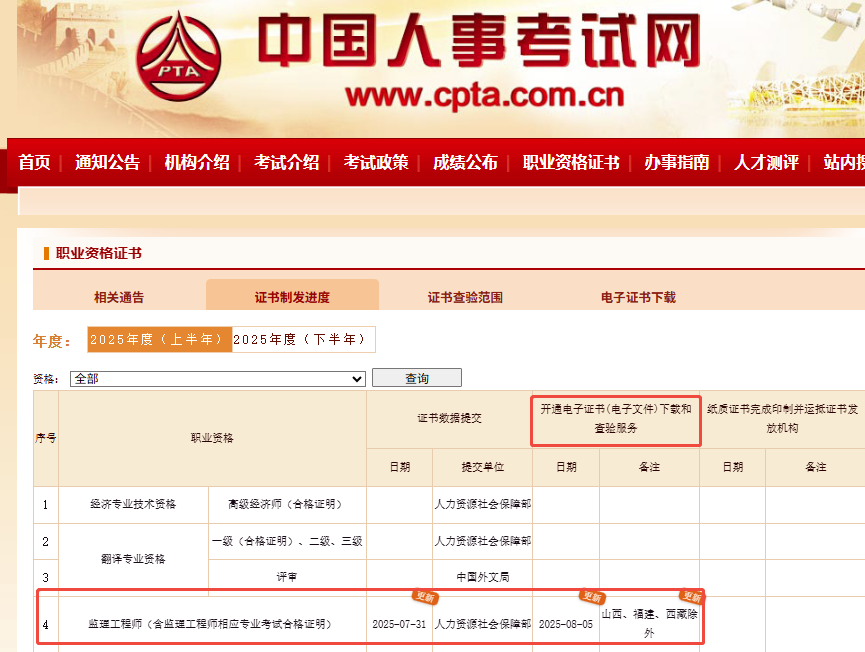Expand the 资格 dropdown showing 全部

pos(218,379)
